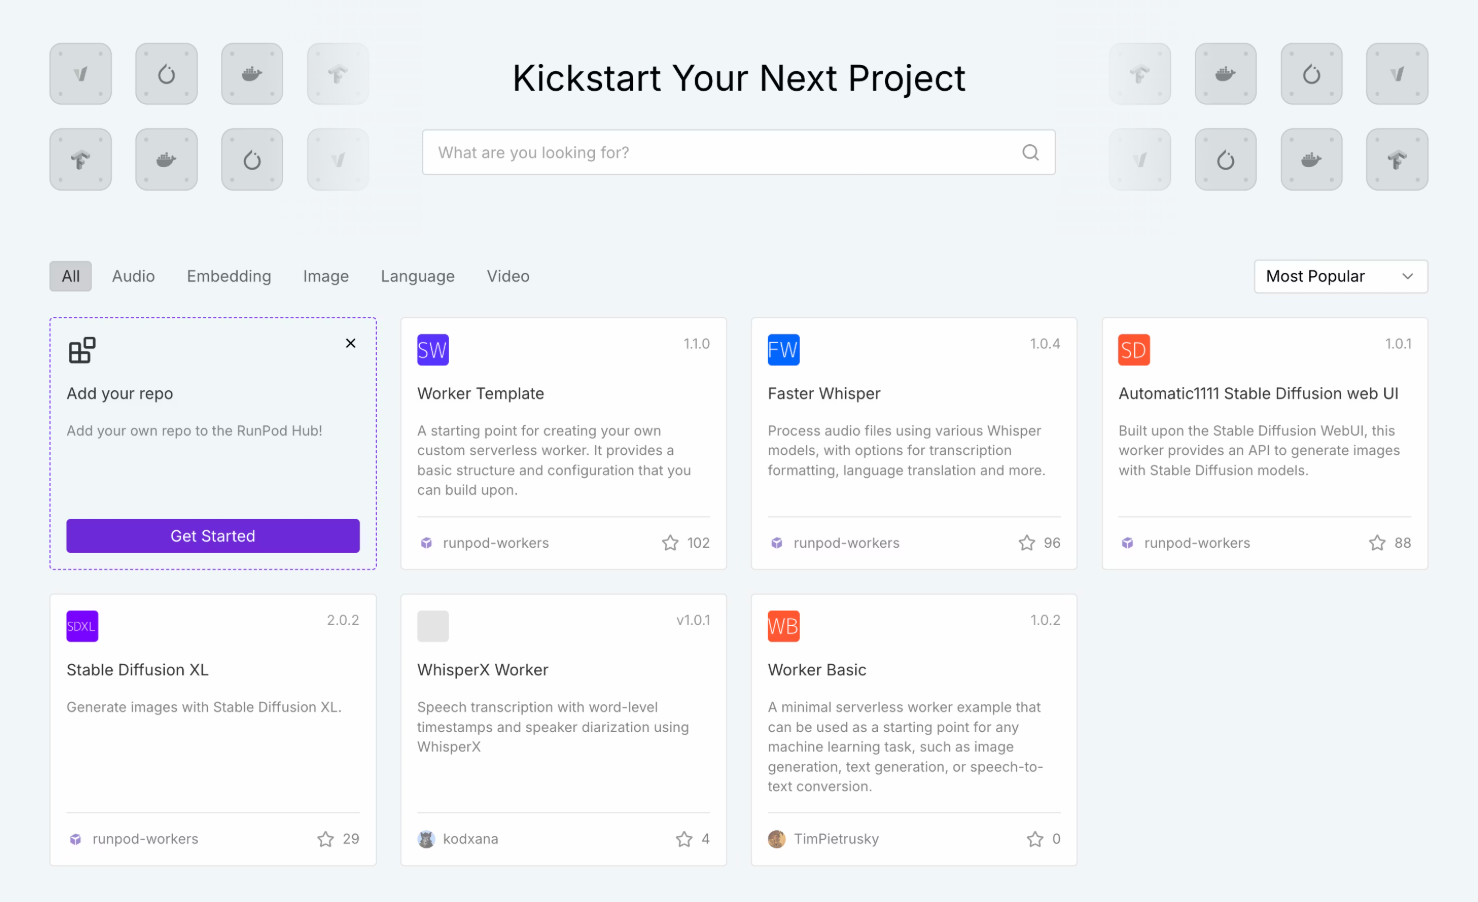Click inside the search input field
Image resolution: width=1478 pixels, height=902 pixels.
click(x=700, y=152)
